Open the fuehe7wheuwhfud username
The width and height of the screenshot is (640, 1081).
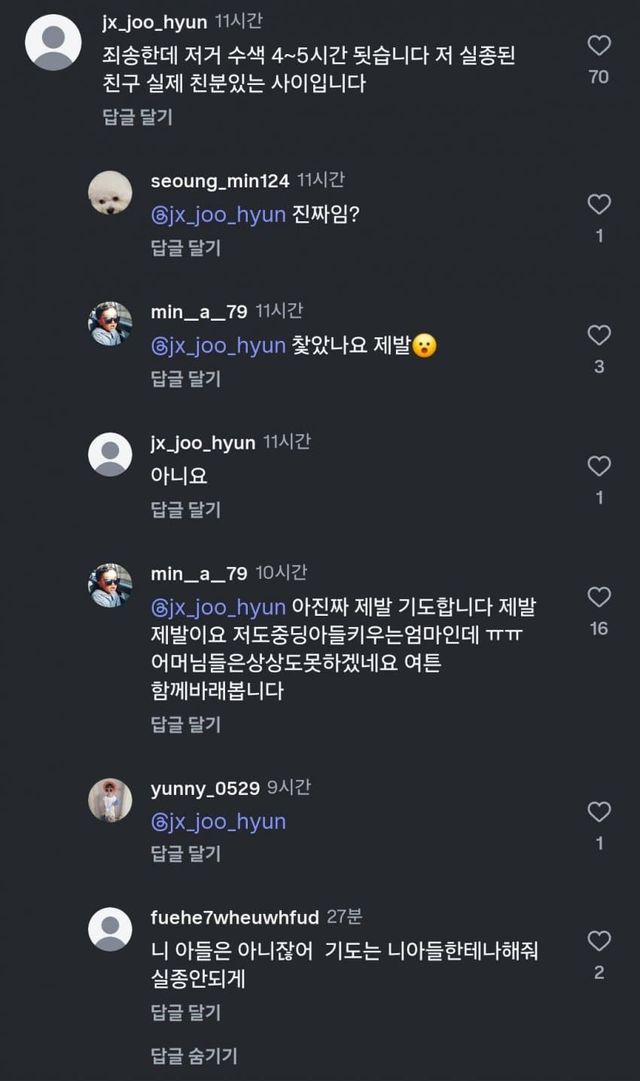click(235, 917)
